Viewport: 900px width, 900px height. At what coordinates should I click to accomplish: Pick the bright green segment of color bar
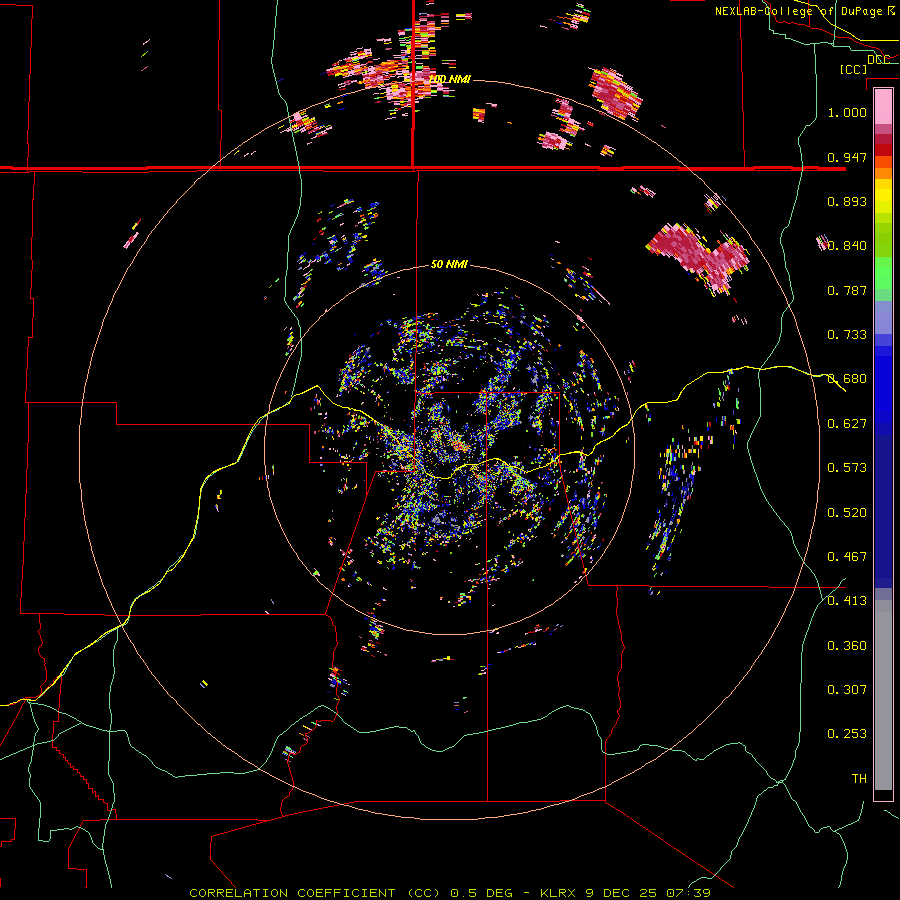(883, 273)
